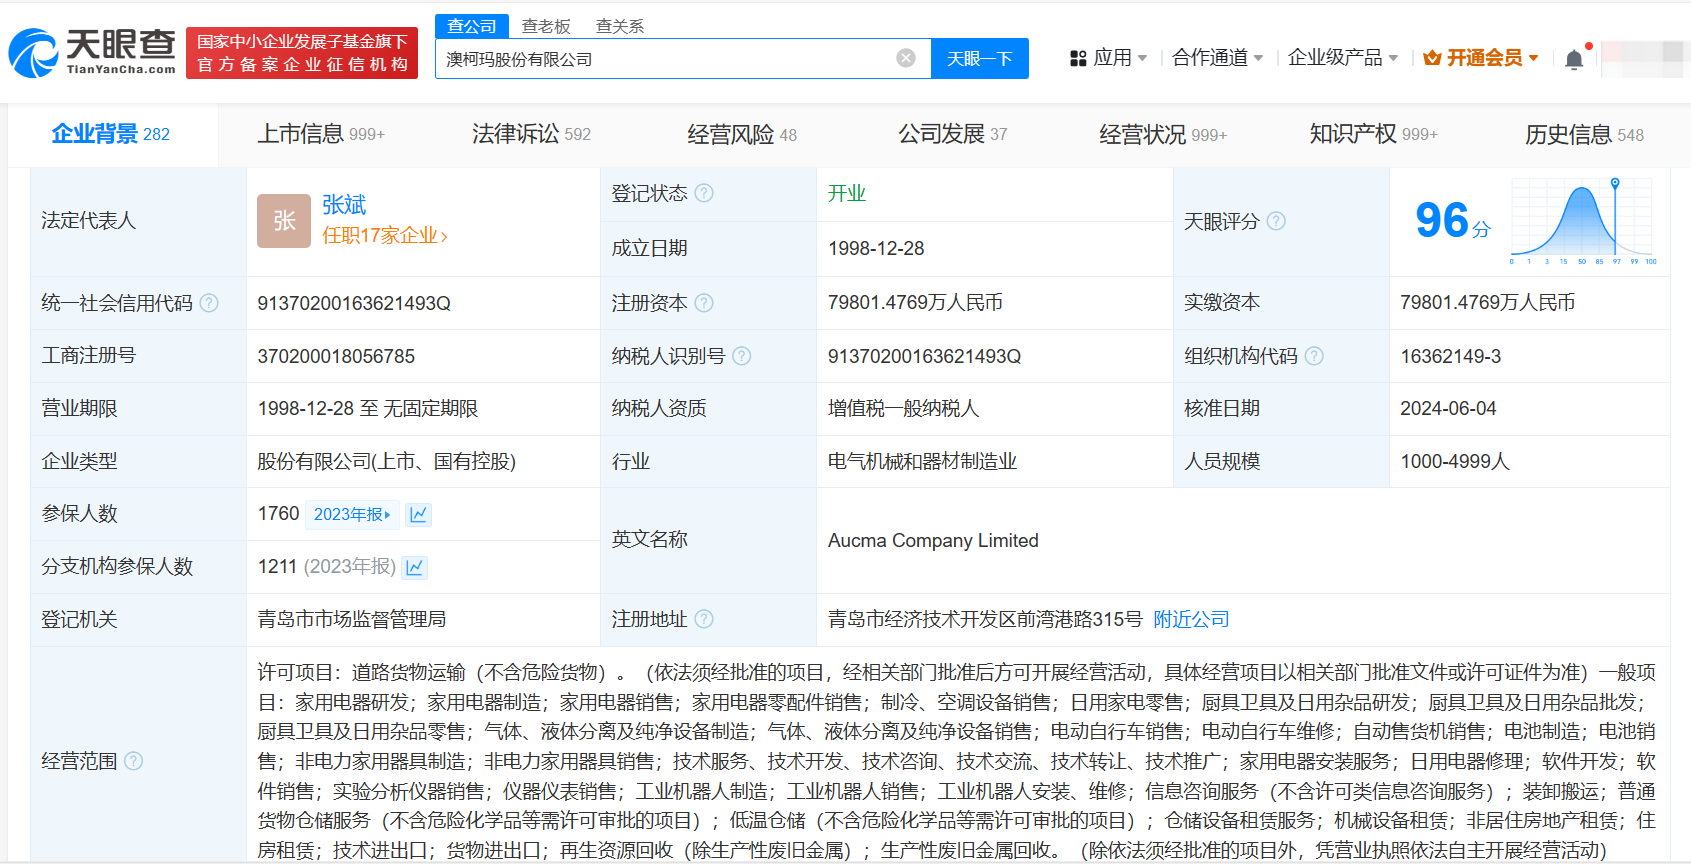
Task: Open the 企业级产品 dropdown
Action: click(x=1342, y=58)
